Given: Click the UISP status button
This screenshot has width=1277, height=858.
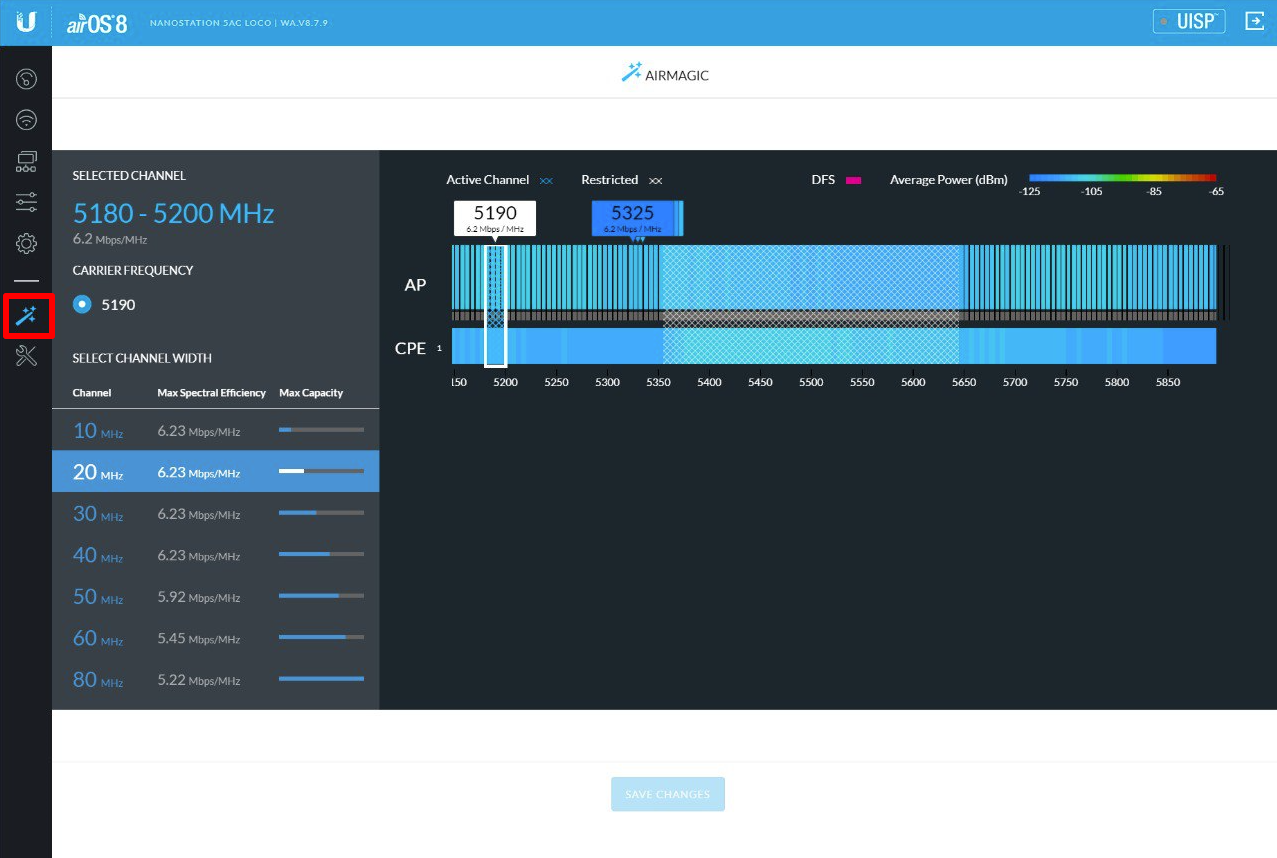Looking at the screenshot, I should [x=1189, y=21].
